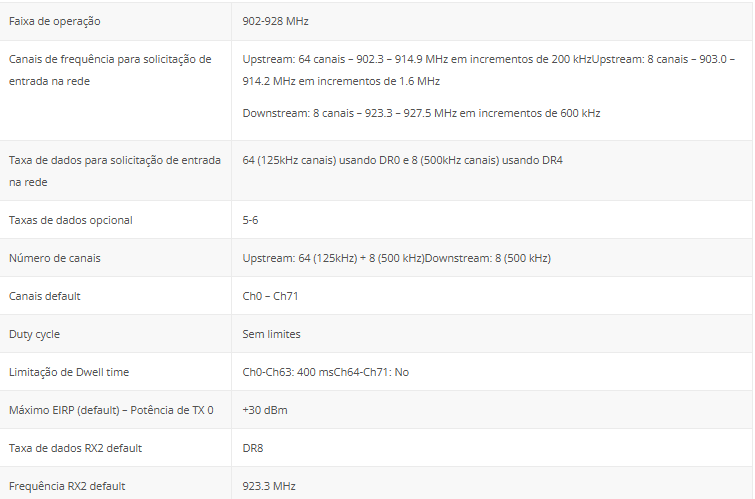755x499 pixels.
Task: Click the 'Canais default' label cell
Action: pos(45,296)
